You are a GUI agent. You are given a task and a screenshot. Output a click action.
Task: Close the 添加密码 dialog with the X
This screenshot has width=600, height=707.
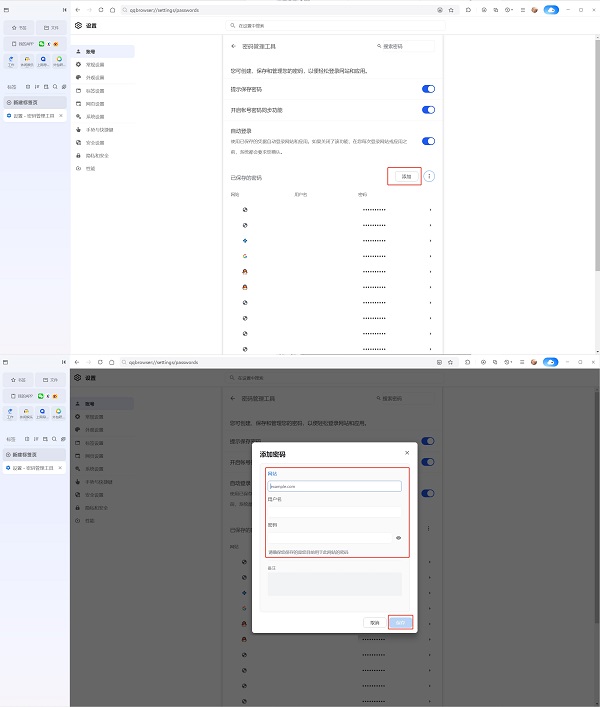407,453
